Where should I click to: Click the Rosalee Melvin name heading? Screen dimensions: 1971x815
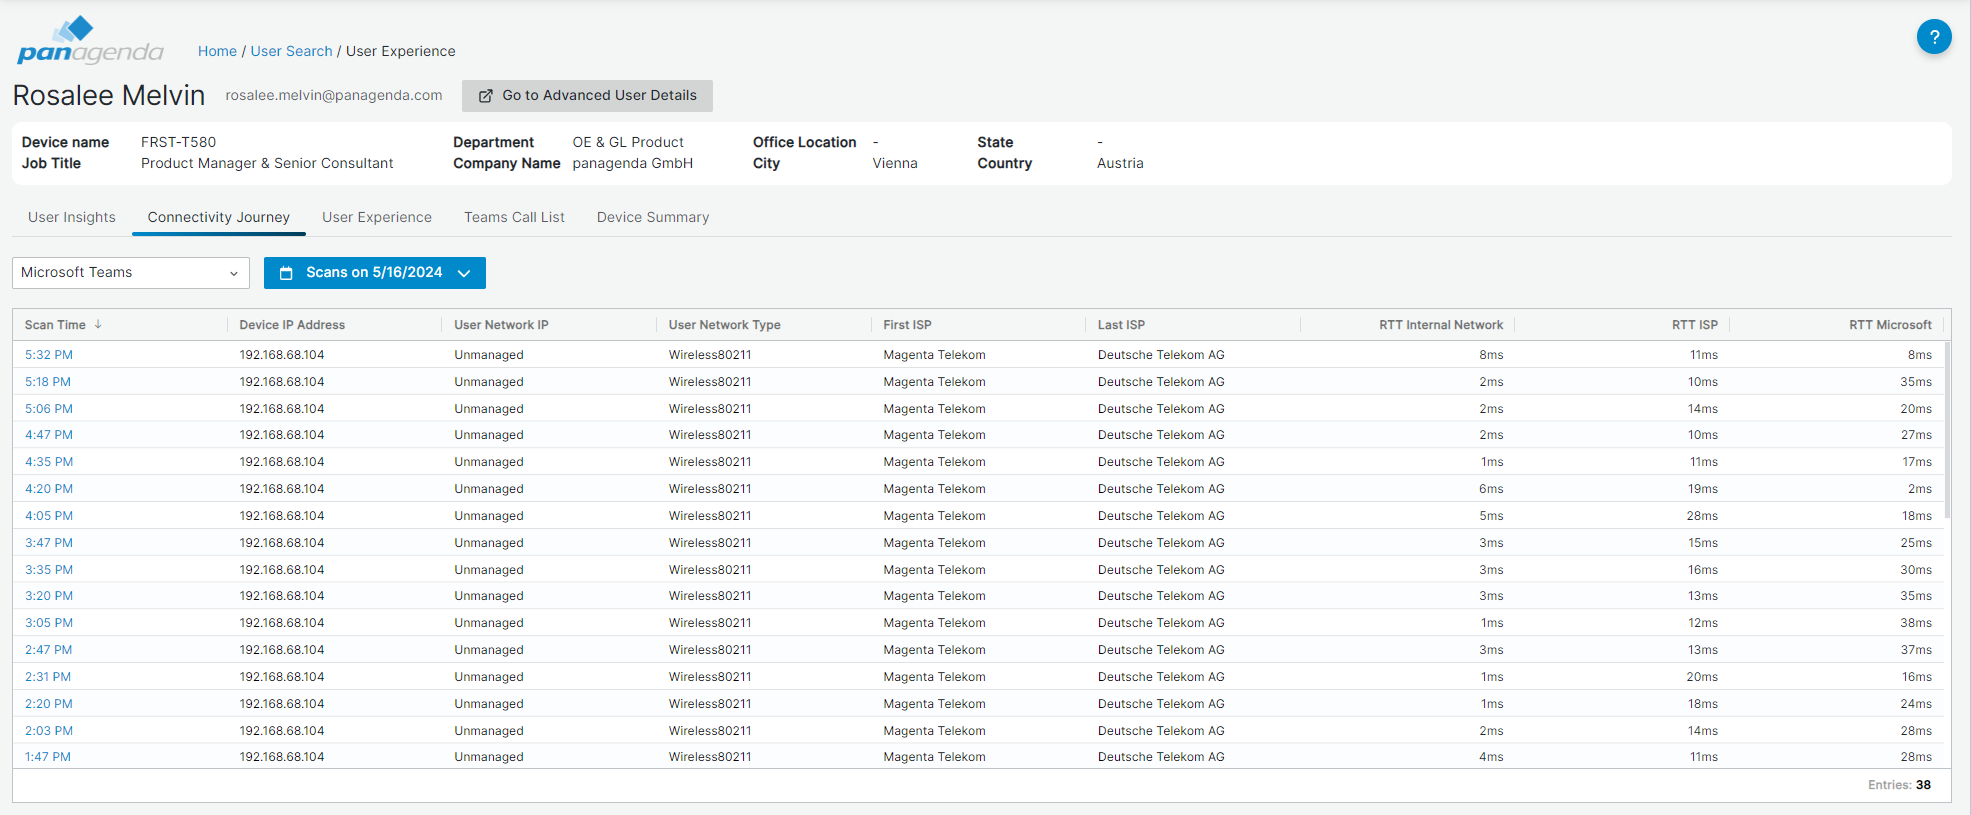click(x=109, y=95)
